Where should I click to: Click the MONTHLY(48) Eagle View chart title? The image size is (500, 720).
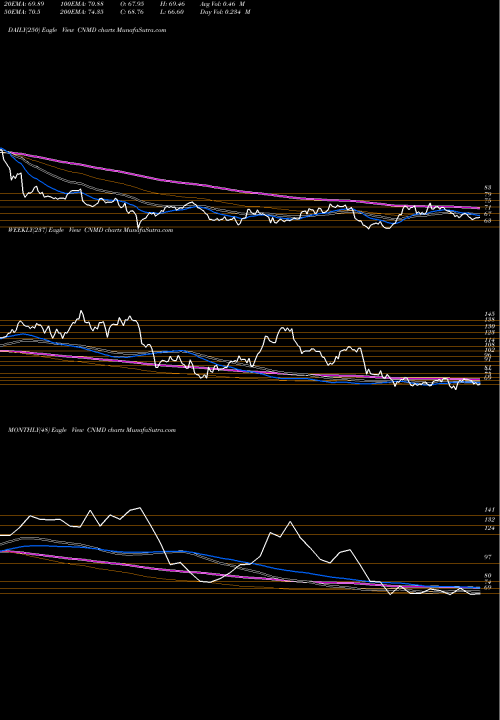(x=92, y=430)
